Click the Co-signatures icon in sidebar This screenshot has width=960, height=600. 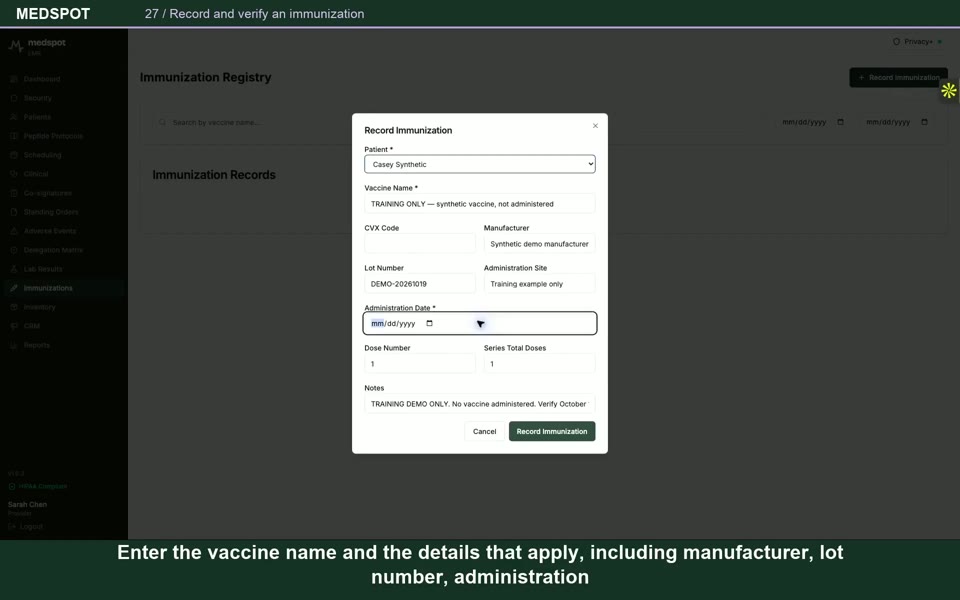tap(13, 193)
